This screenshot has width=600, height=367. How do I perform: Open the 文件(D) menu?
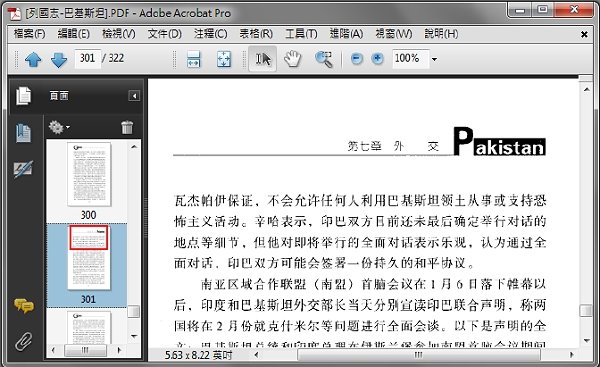pos(165,34)
